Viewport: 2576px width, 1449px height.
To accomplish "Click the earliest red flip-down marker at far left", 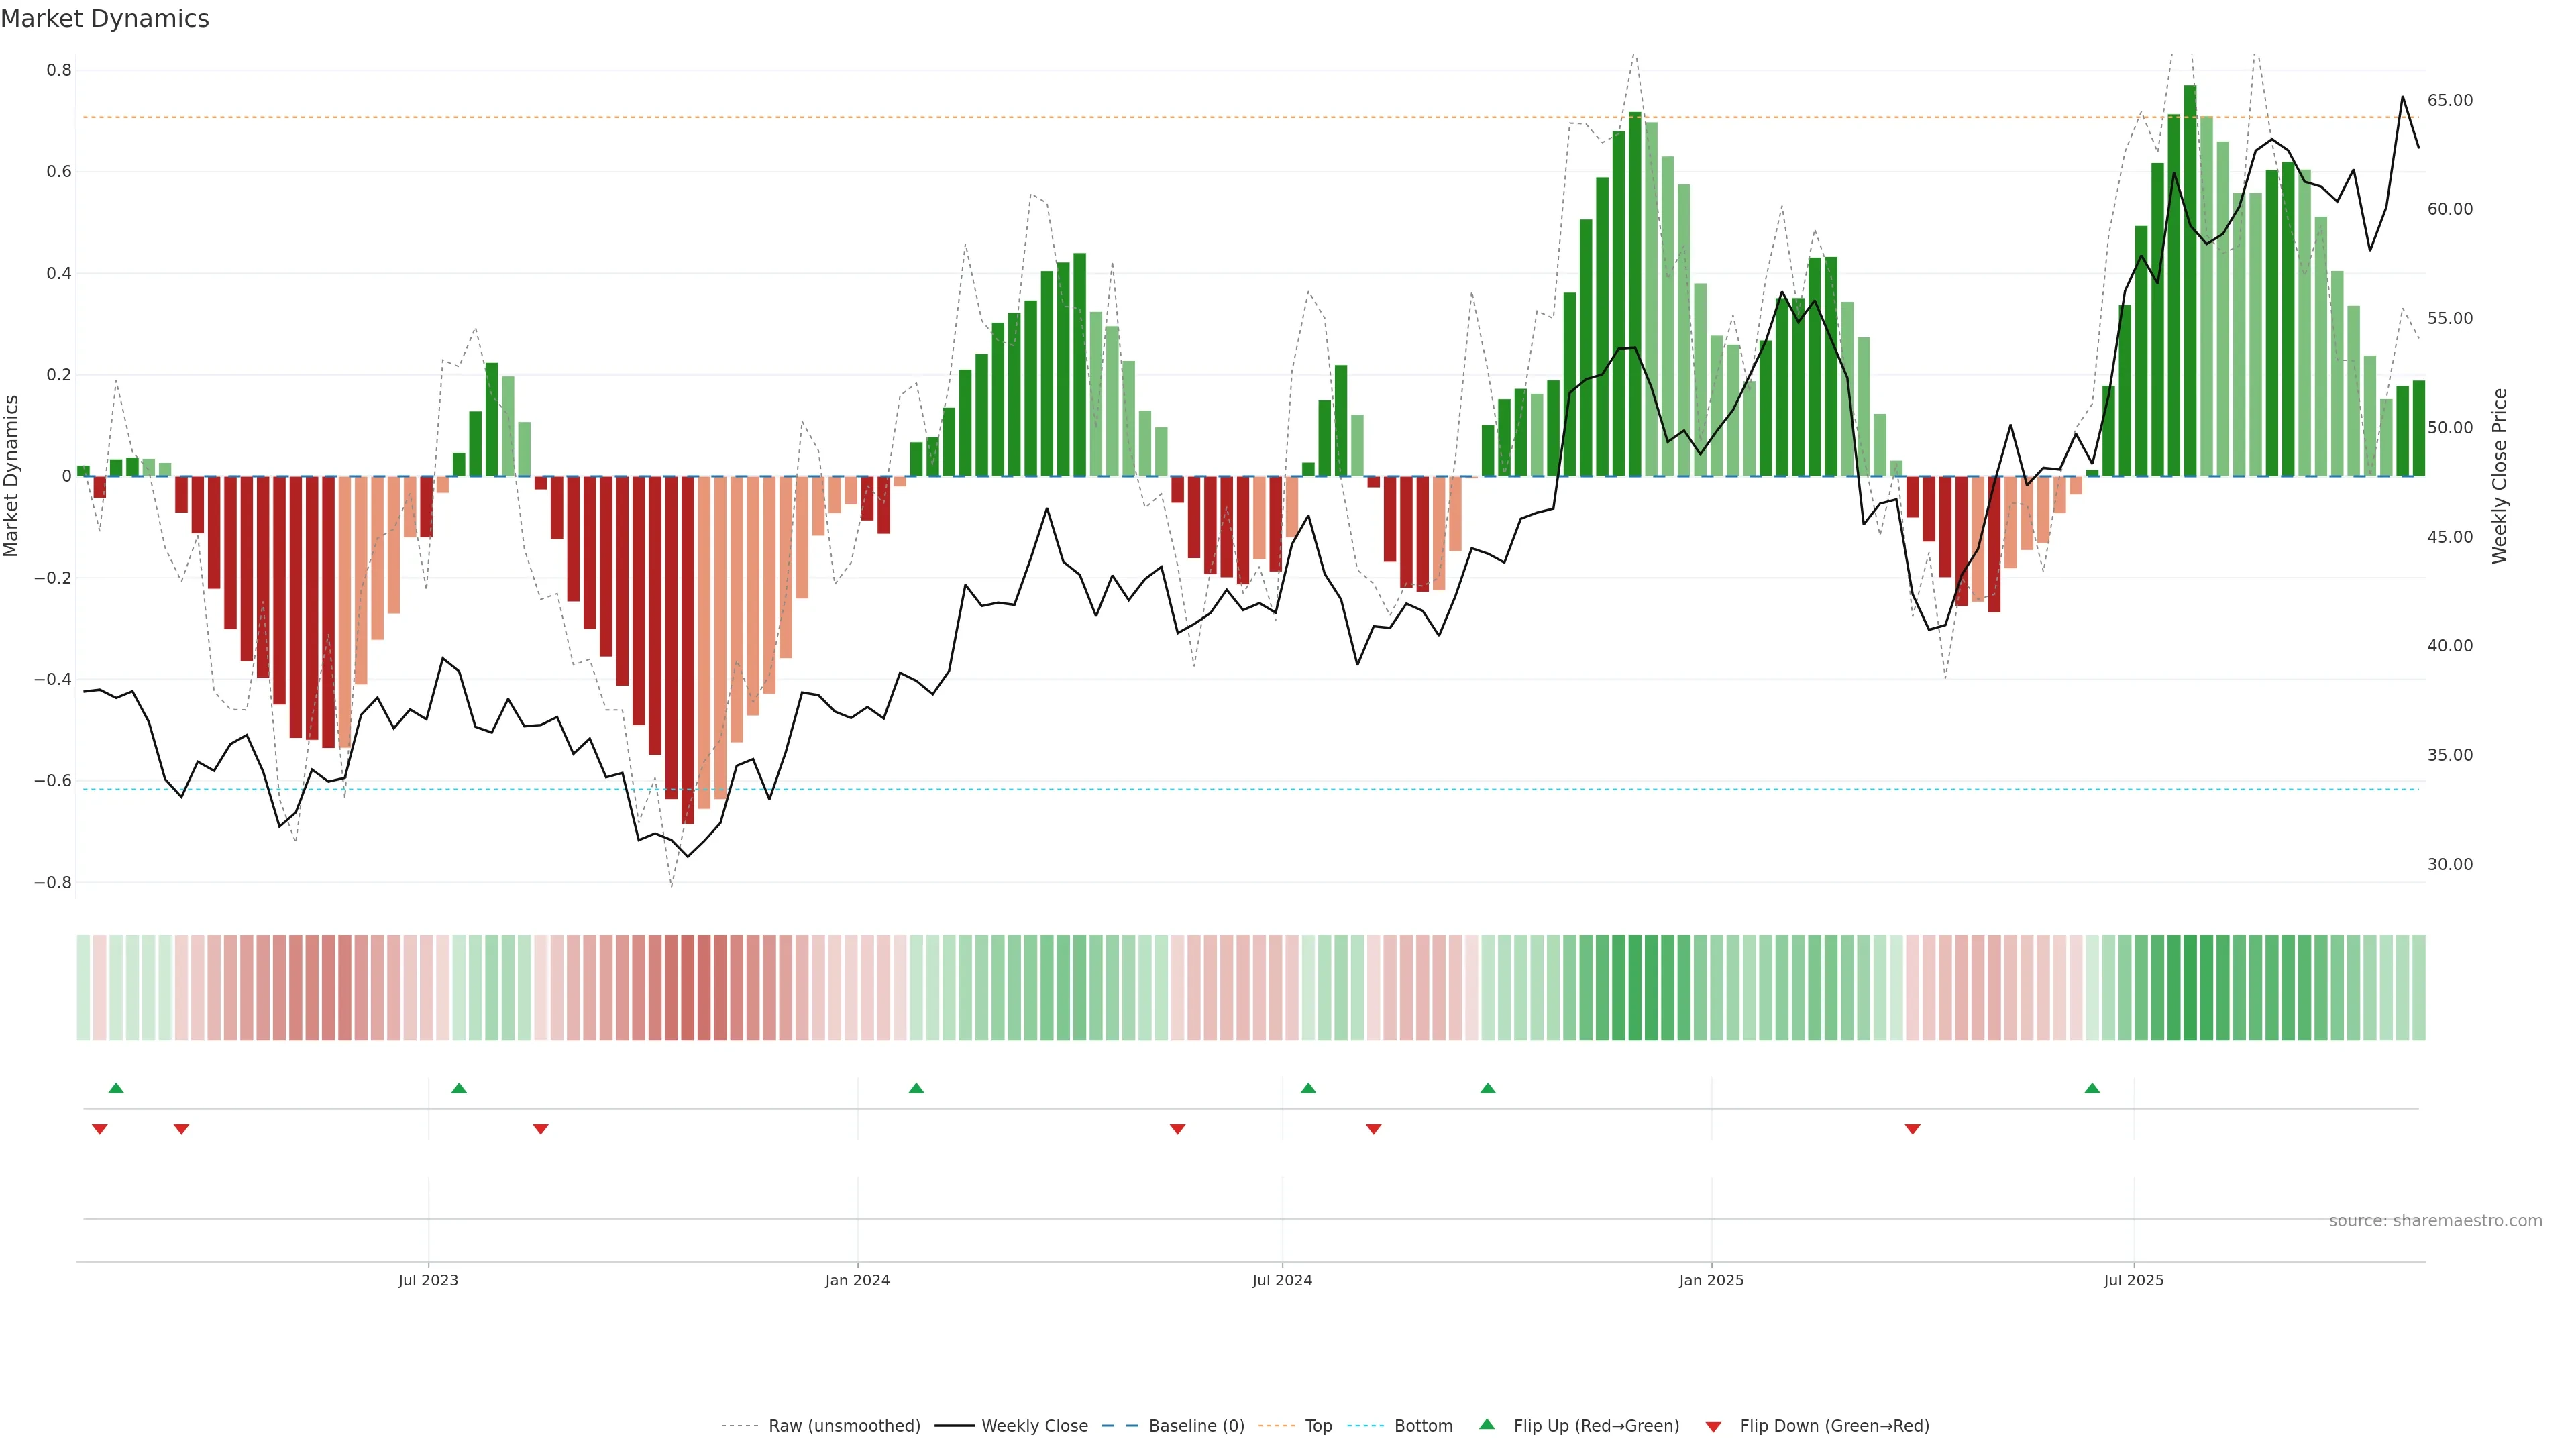I will [99, 1129].
